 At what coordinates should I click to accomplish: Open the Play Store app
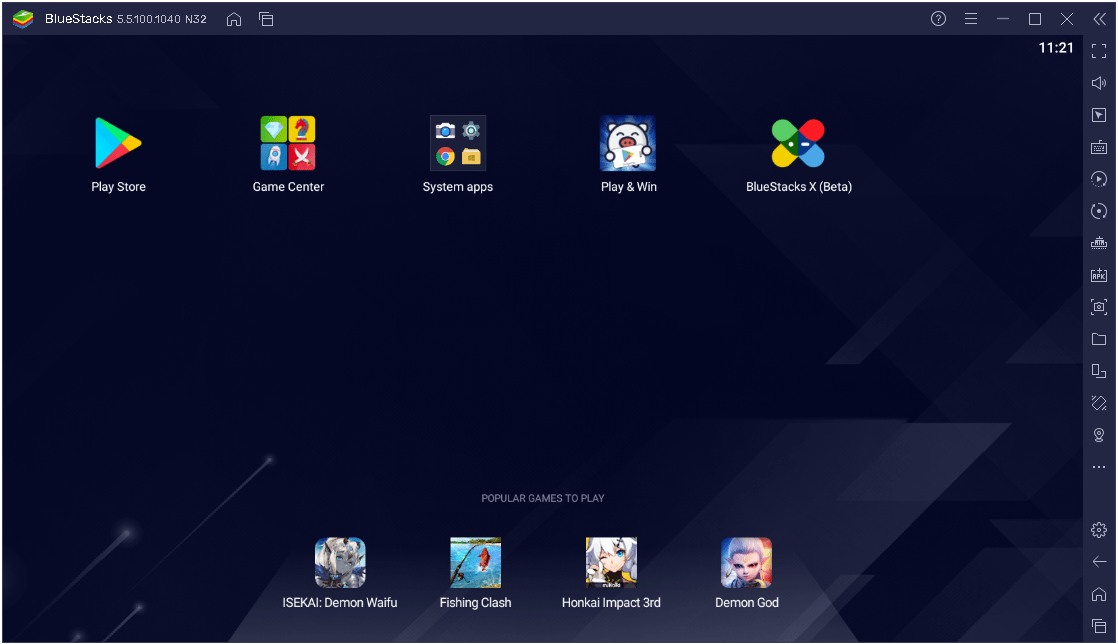(x=118, y=143)
